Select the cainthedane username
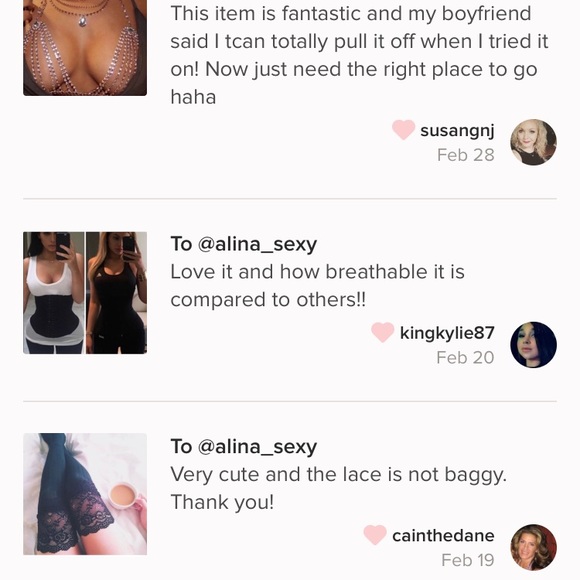 point(443,536)
